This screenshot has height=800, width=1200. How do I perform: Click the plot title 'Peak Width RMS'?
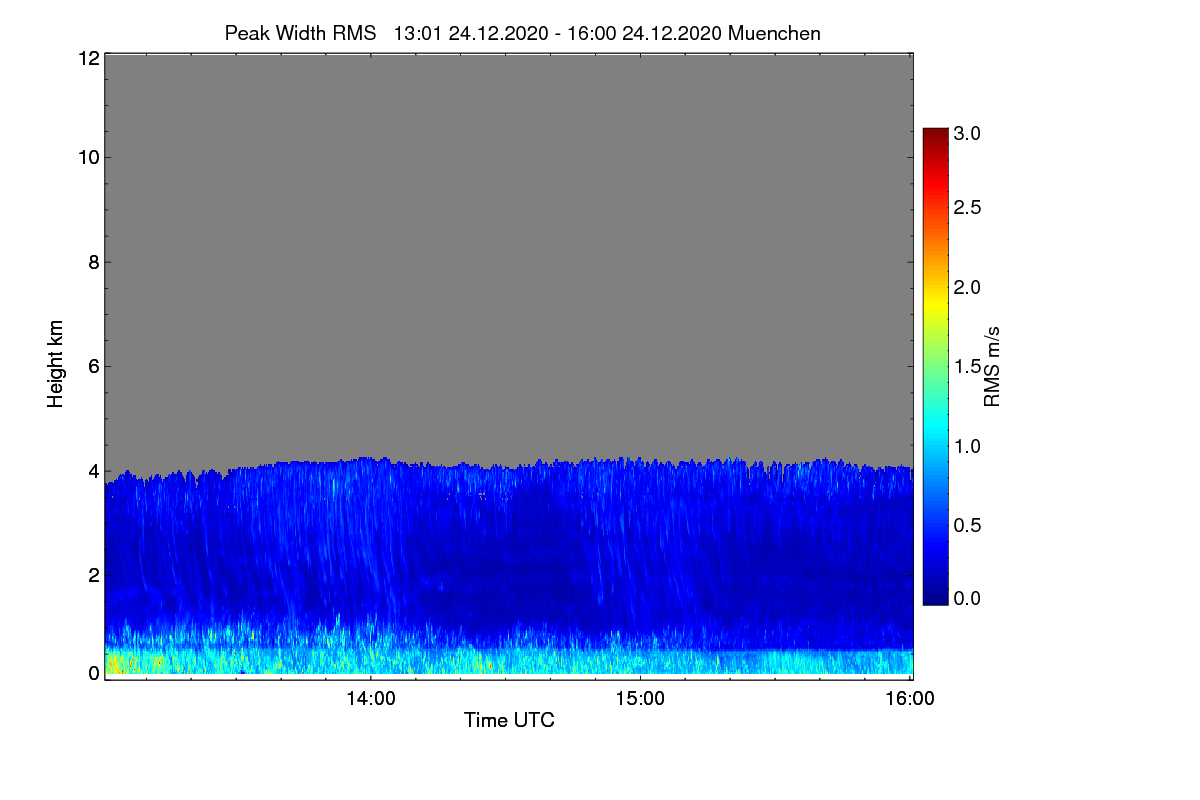[x=300, y=33]
